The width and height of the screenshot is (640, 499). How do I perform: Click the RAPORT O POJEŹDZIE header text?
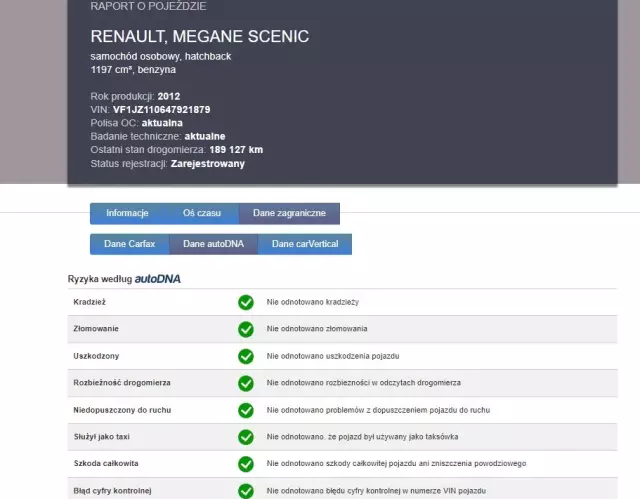click(149, 6)
